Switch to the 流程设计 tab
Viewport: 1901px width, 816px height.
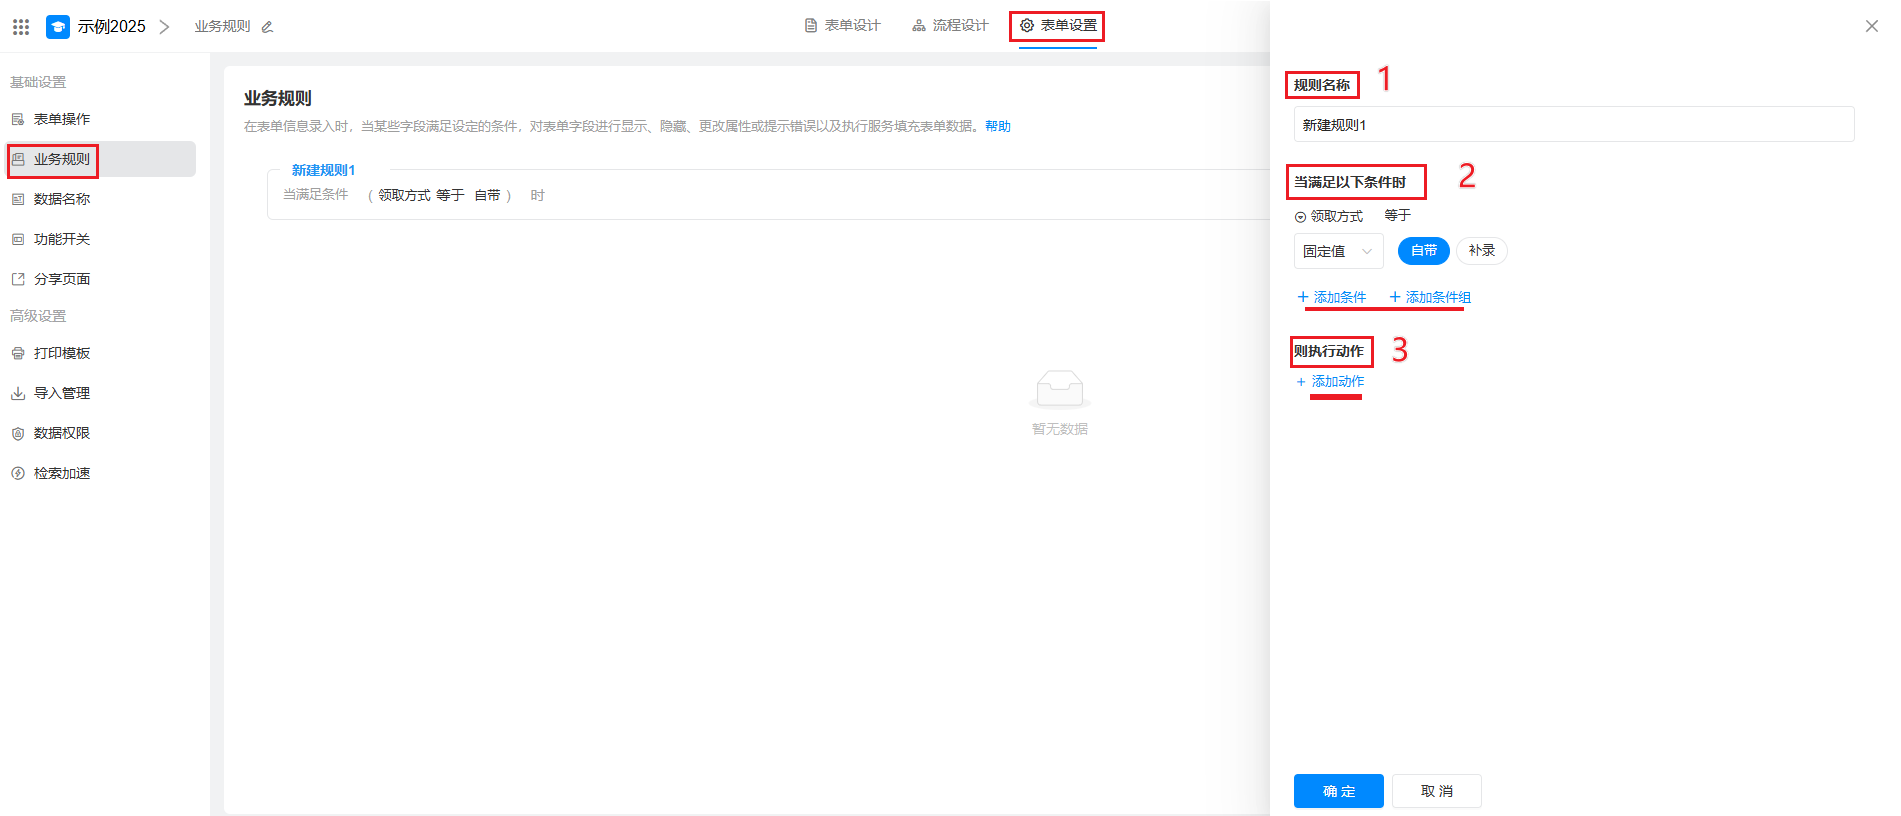click(x=950, y=26)
